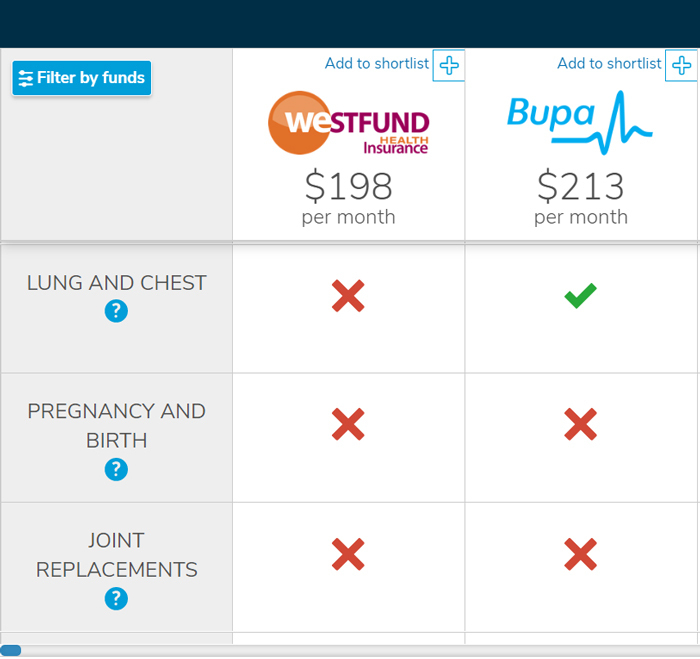The height and width of the screenshot is (659, 700).
Task: Click Bupa's red cross for Pregnancy and Birth
Action: coord(580,425)
